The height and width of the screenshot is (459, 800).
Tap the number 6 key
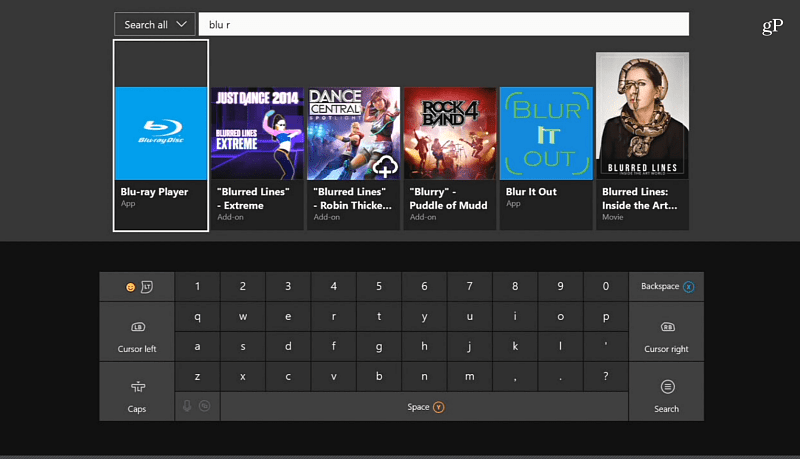[424, 287]
